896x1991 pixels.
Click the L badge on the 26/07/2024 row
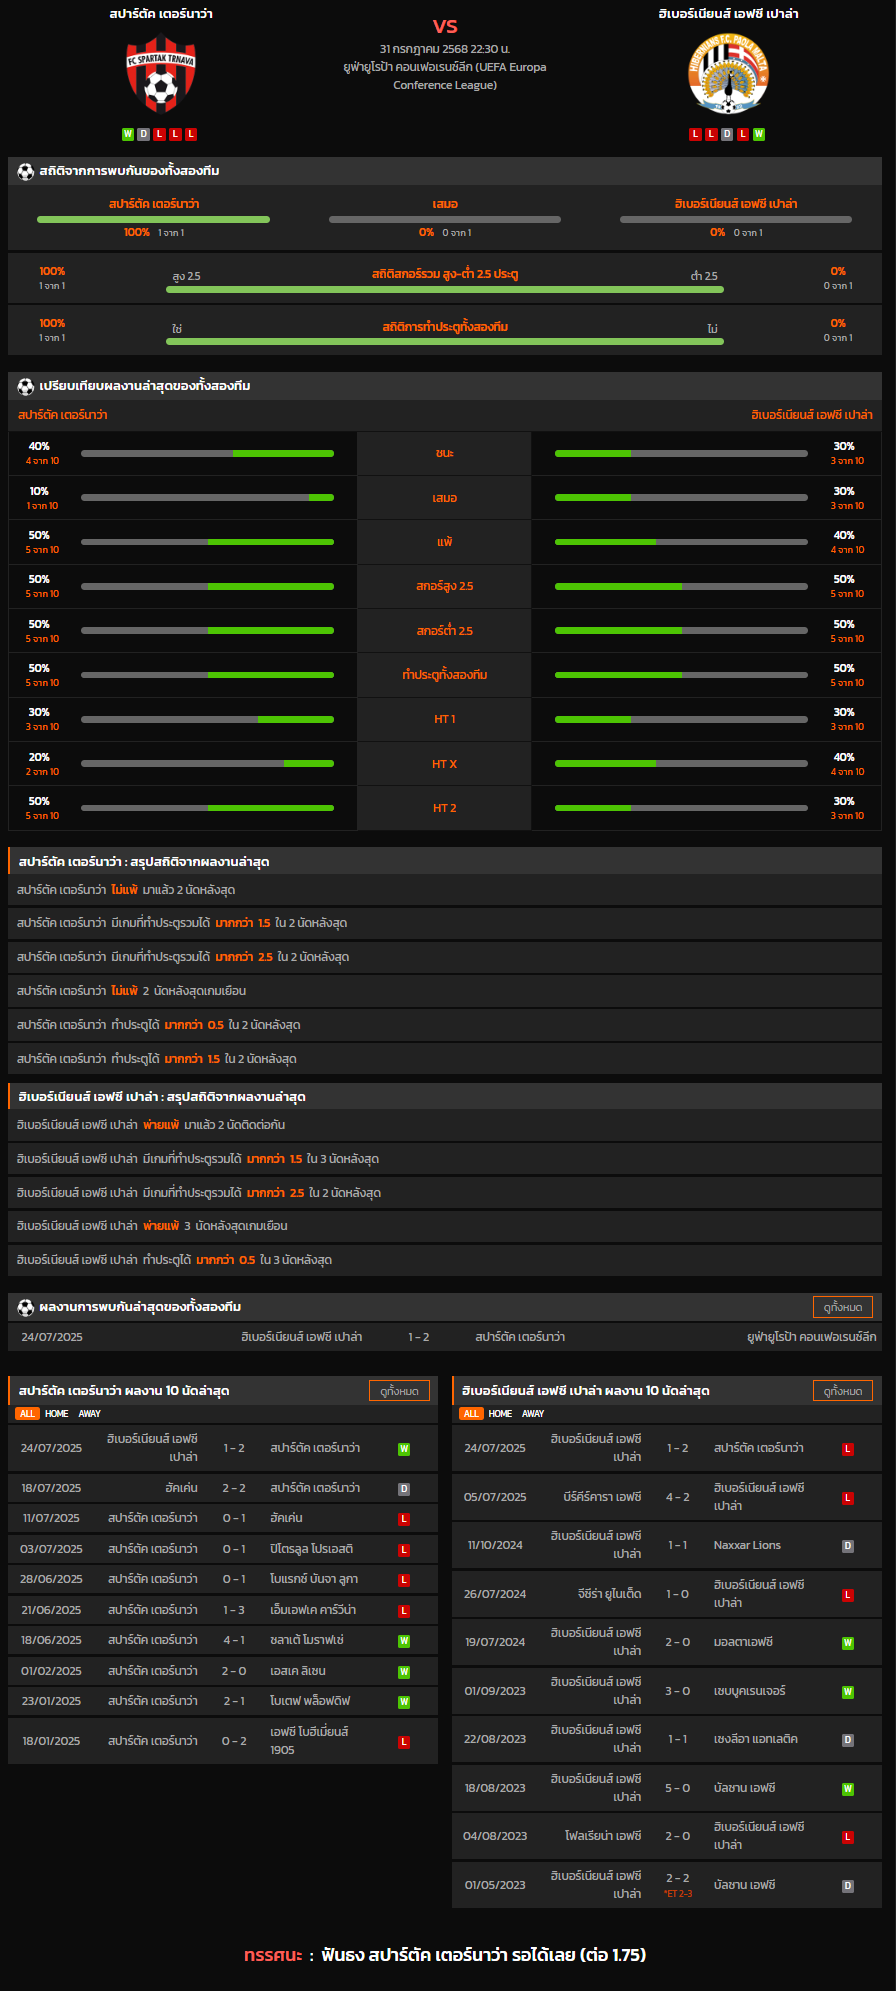point(848,1595)
